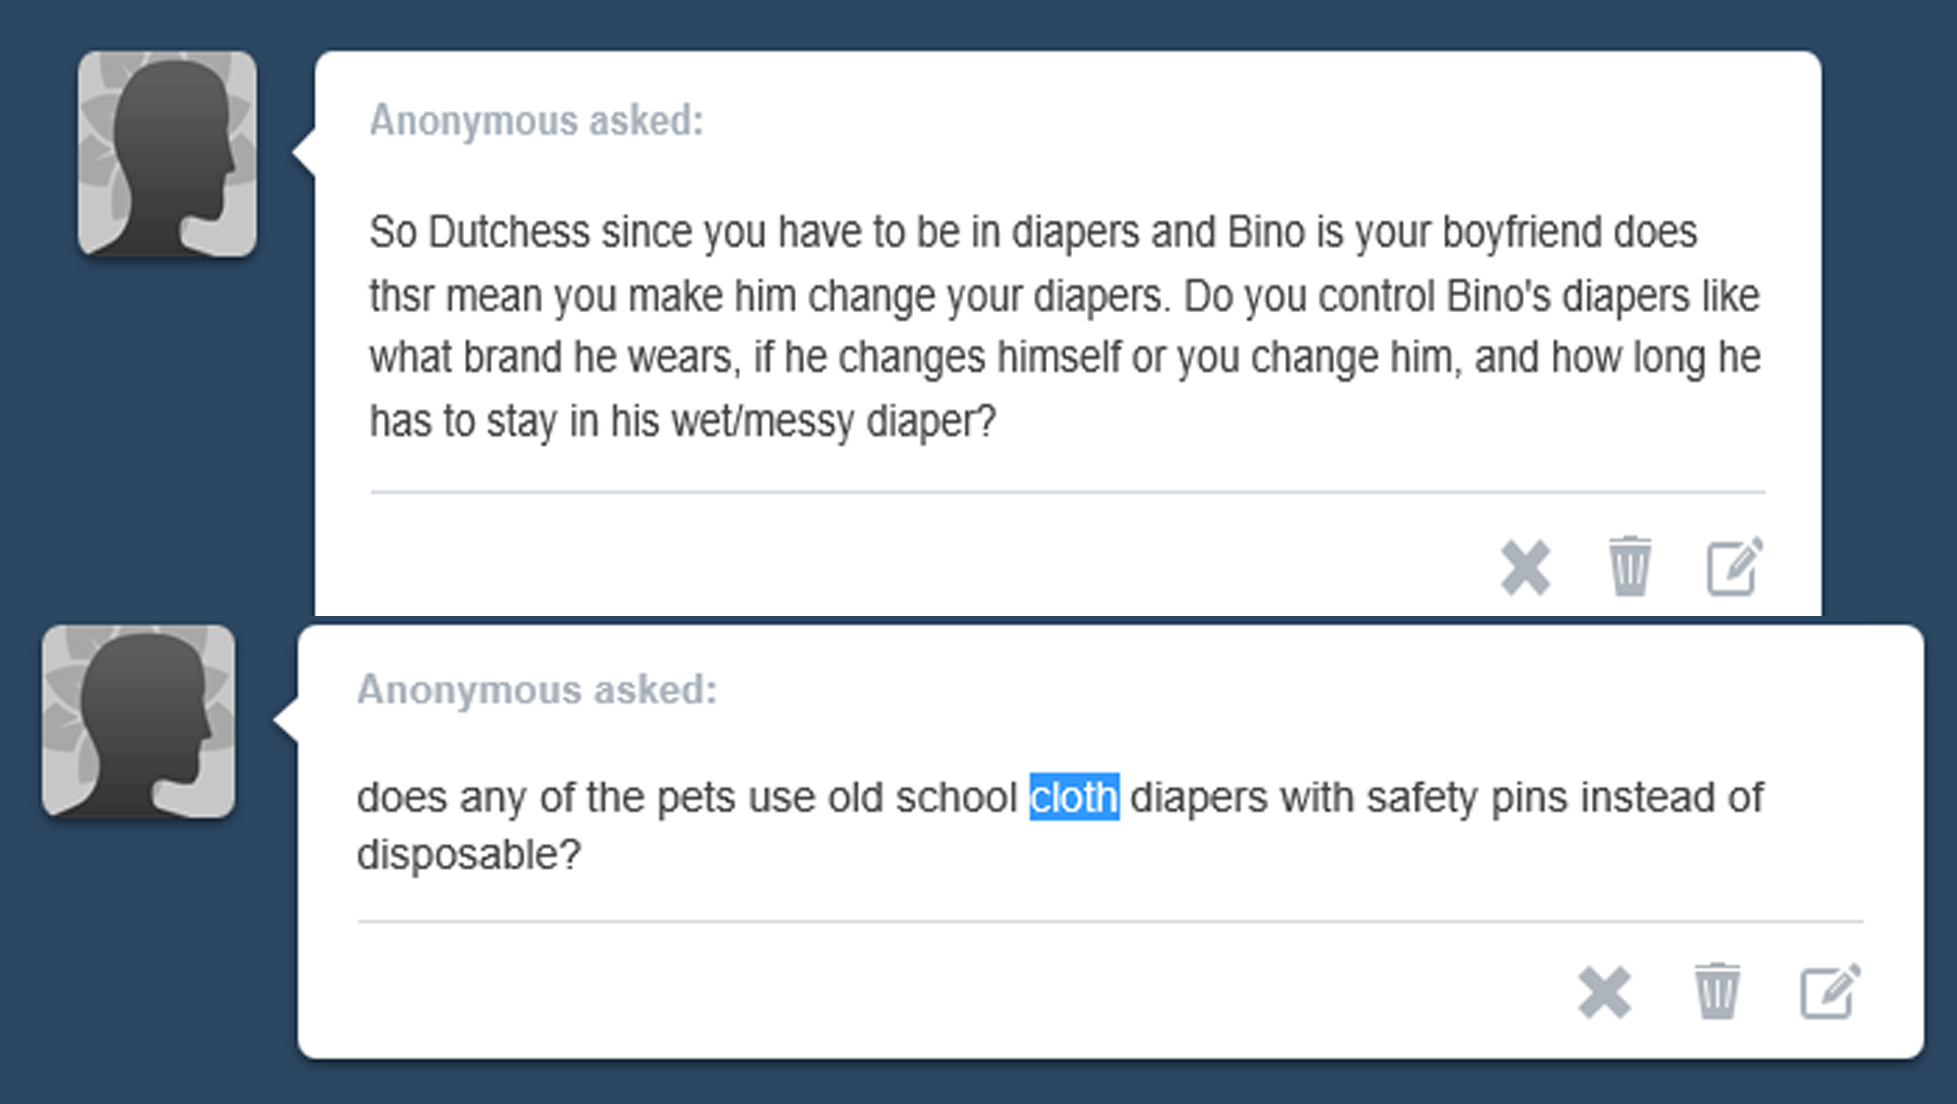The height and width of the screenshot is (1104, 1957).
Task: Click the first "Anonymous asked:" header
Action: point(536,121)
